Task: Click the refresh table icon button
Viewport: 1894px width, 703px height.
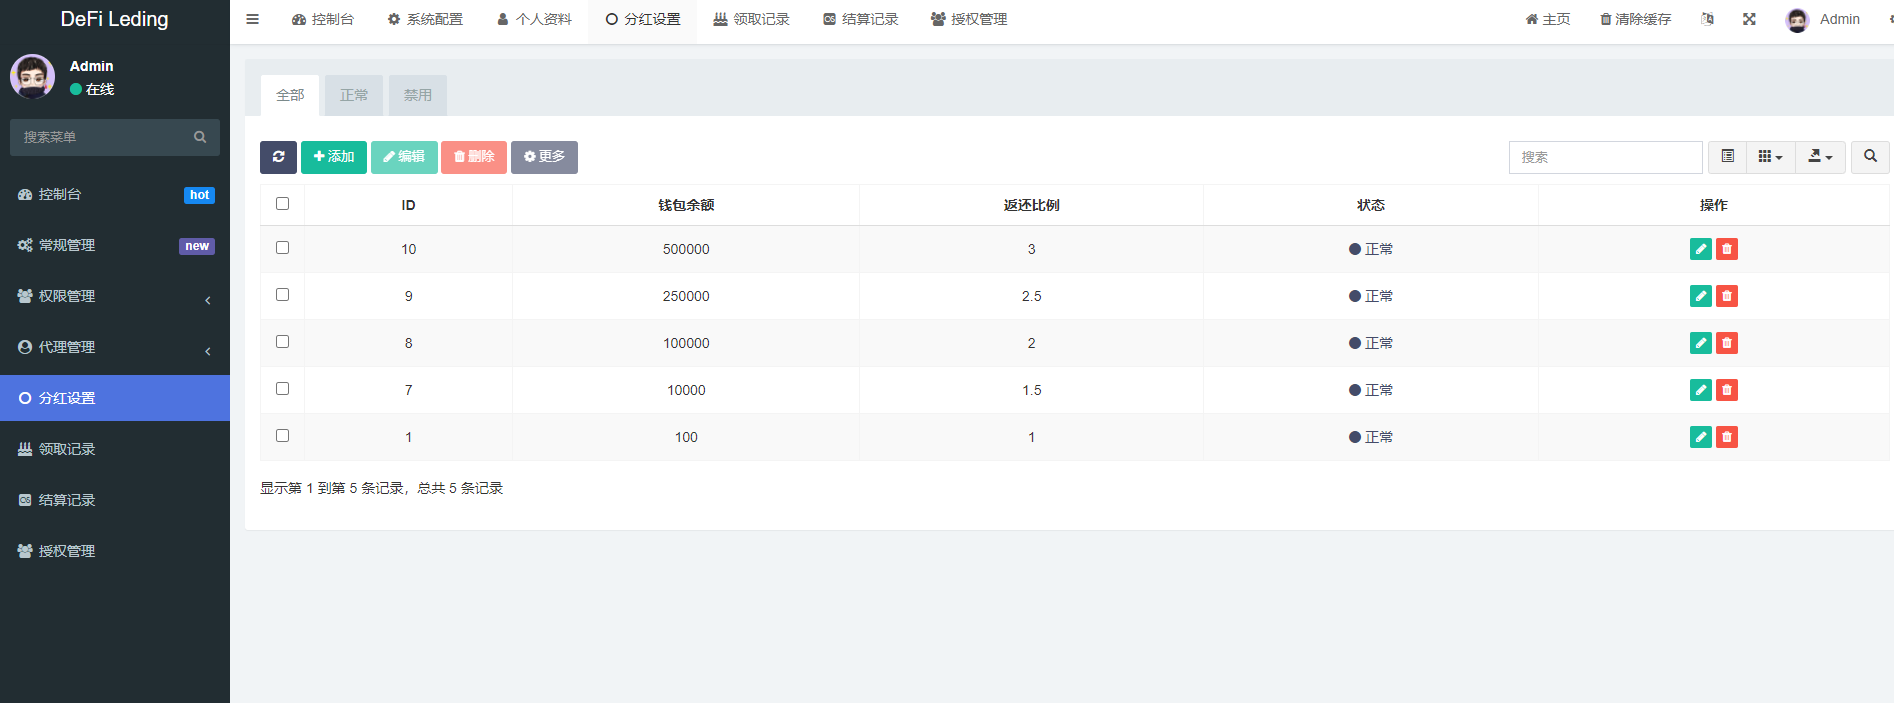Action: click(x=278, y=157)
